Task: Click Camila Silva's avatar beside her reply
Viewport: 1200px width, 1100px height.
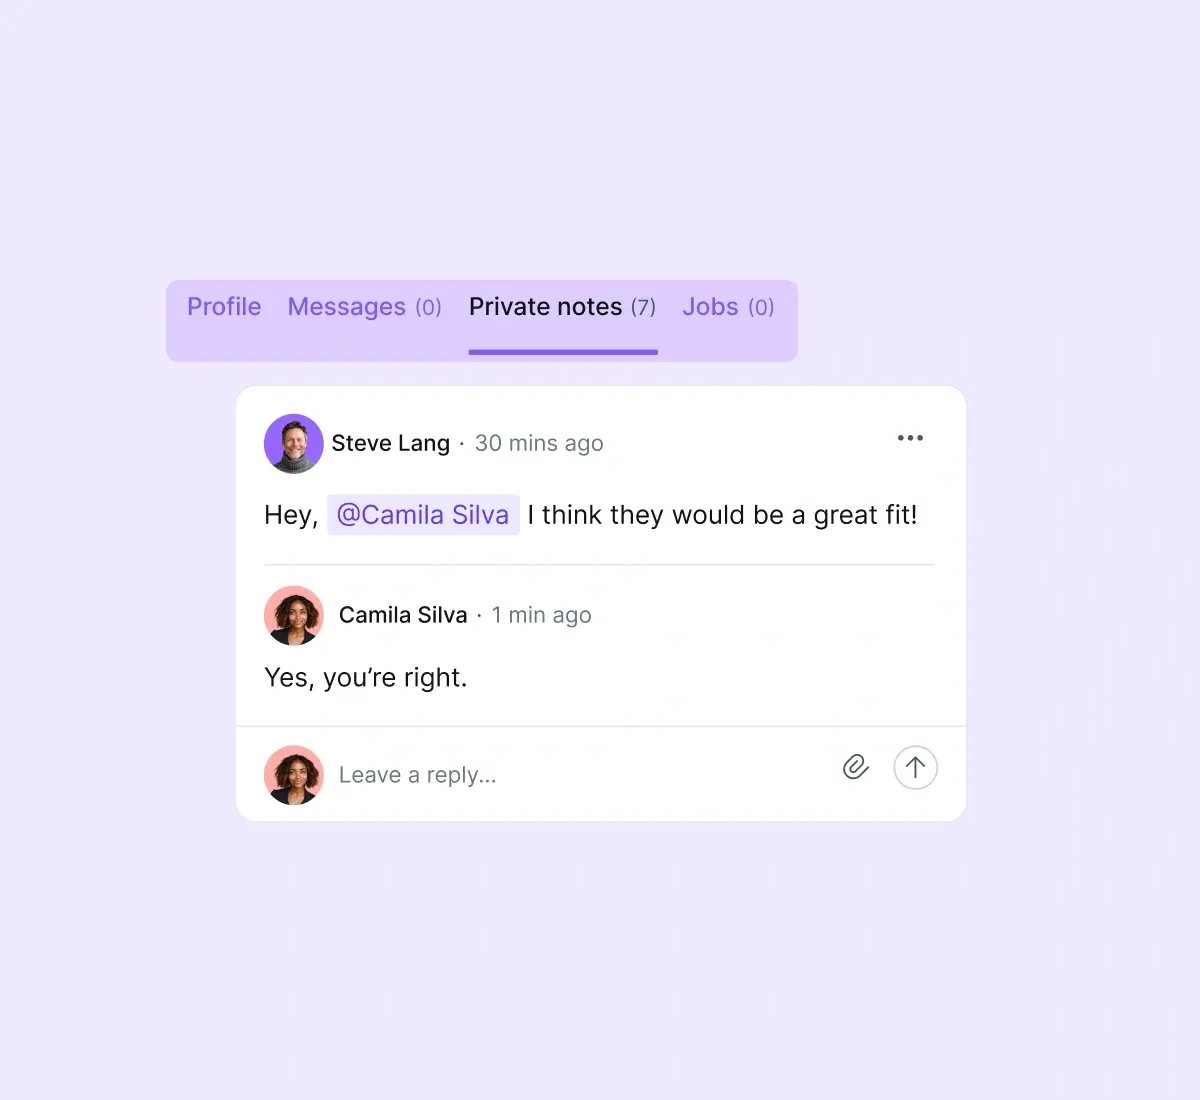Action: 294,615
